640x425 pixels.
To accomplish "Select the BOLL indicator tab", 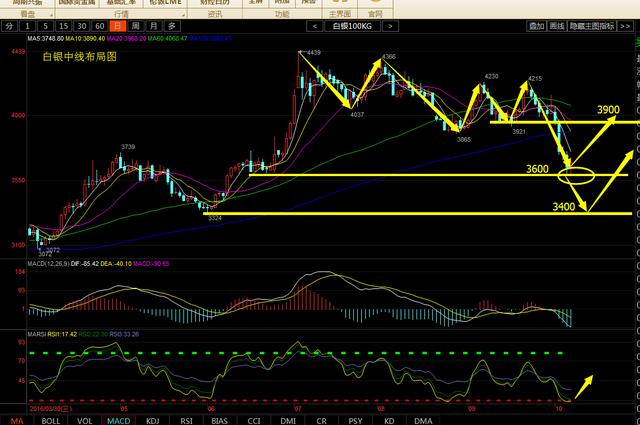I will 51,421.
